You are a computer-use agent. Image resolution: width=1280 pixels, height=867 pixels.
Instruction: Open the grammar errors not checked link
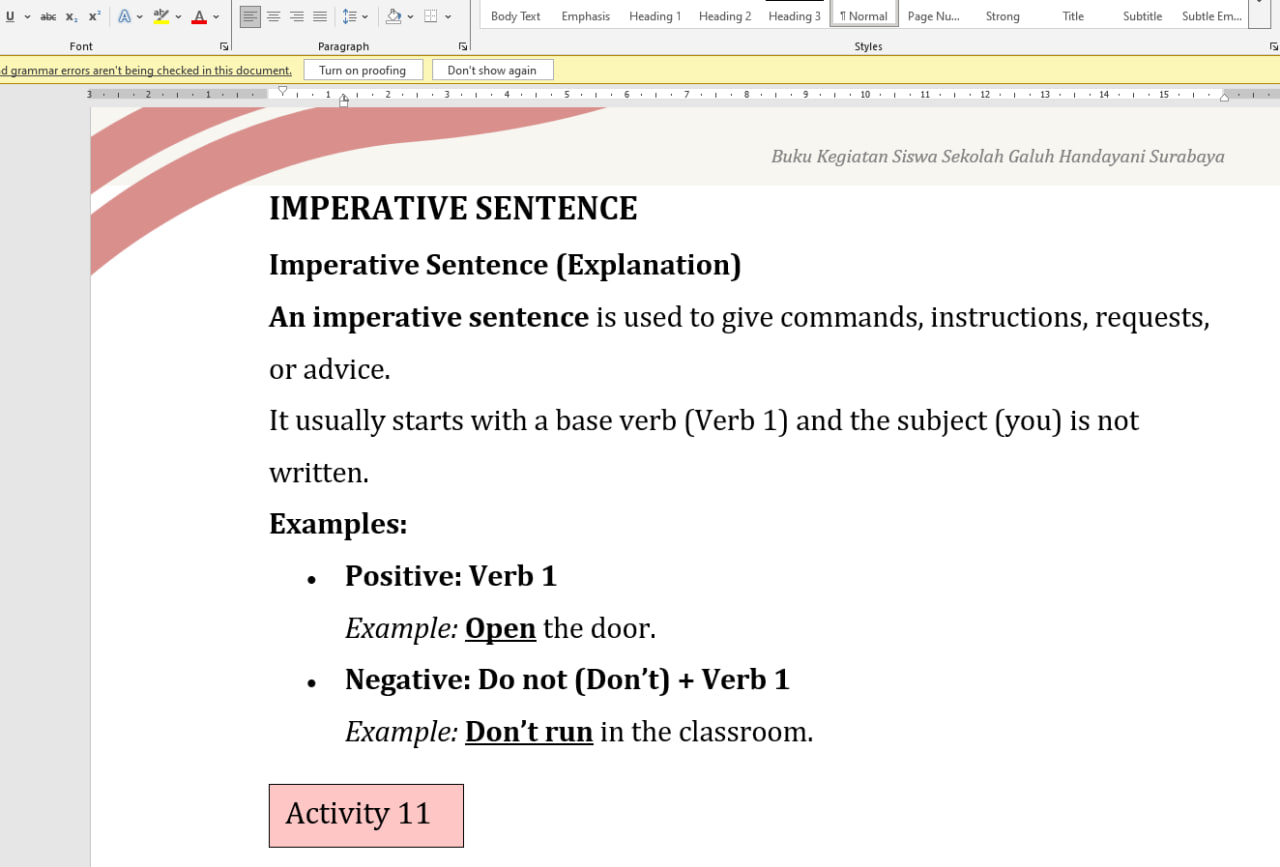coord(146,70)
